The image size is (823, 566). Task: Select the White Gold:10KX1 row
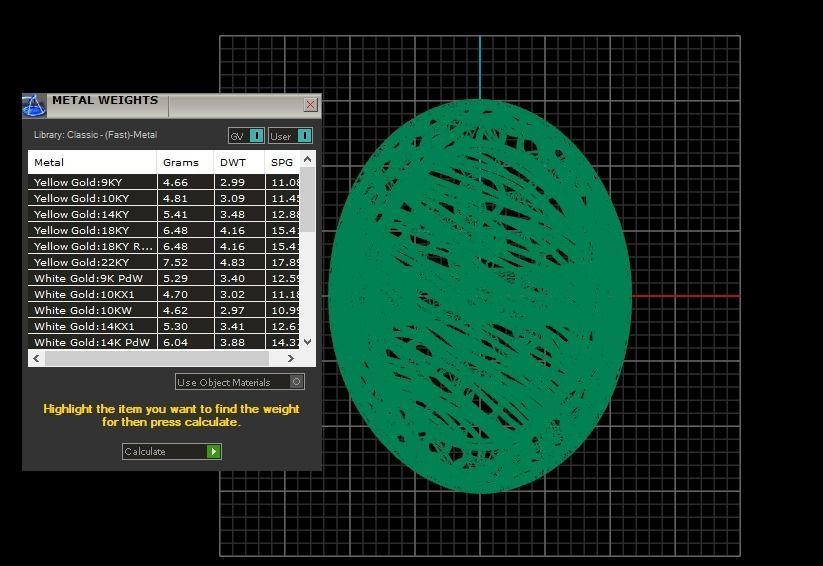coord(164,294)
